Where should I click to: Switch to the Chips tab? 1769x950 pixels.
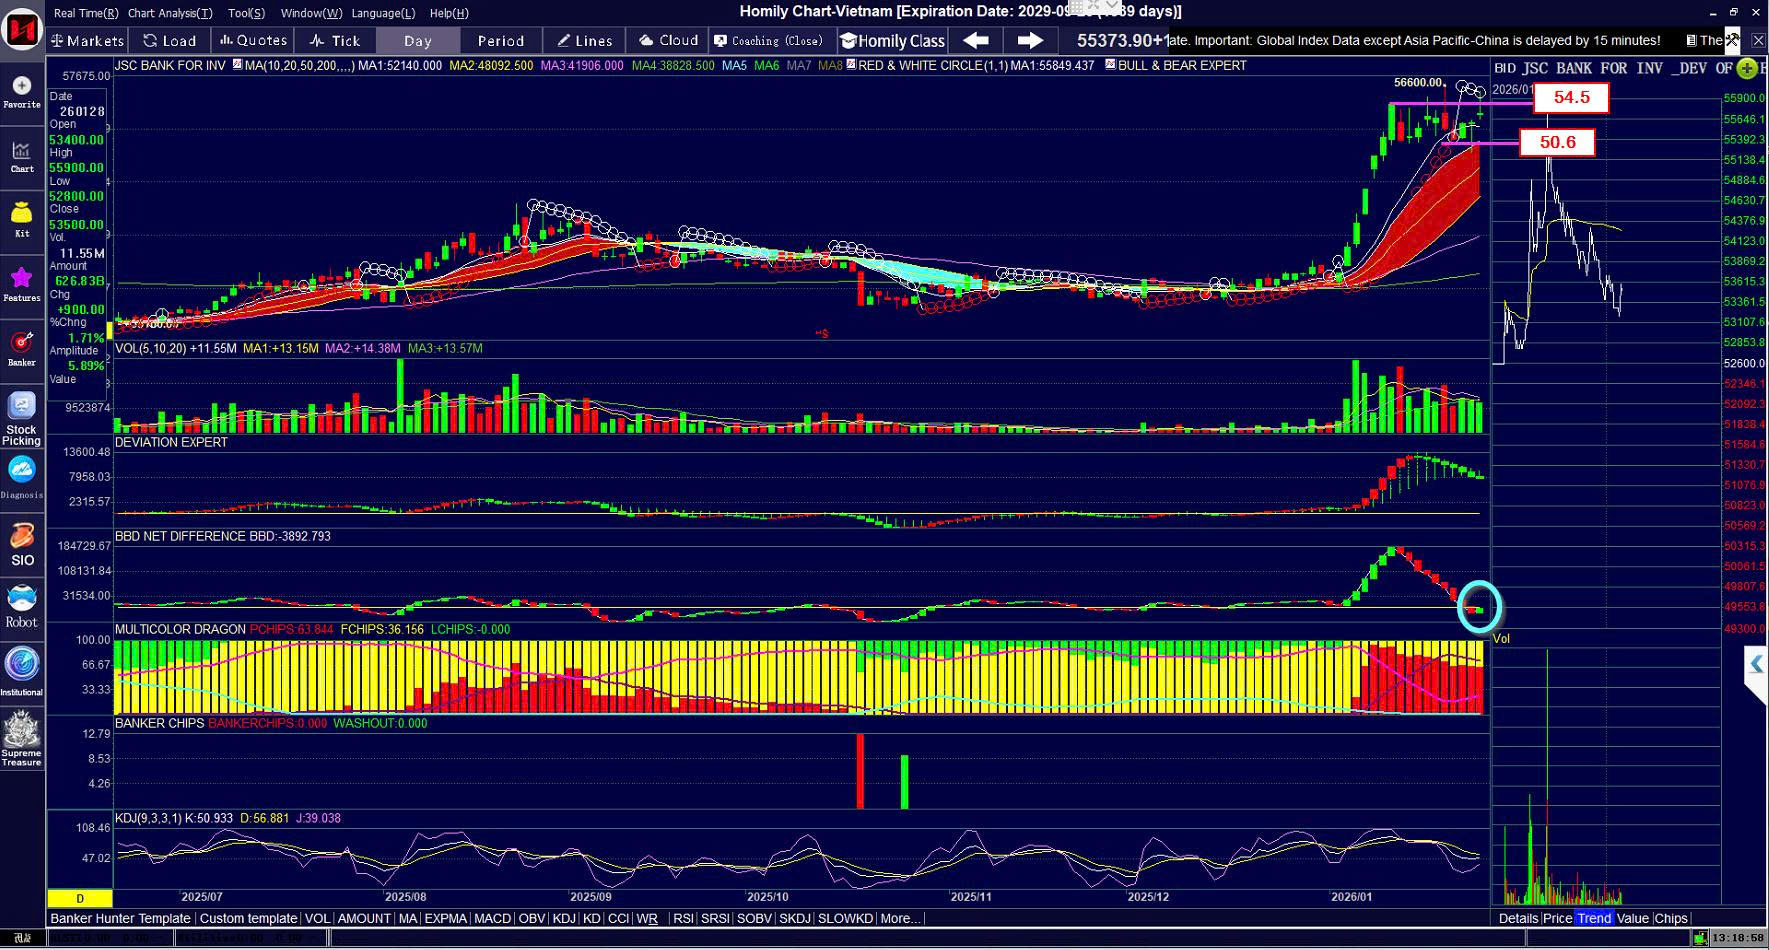(1670, 918)
